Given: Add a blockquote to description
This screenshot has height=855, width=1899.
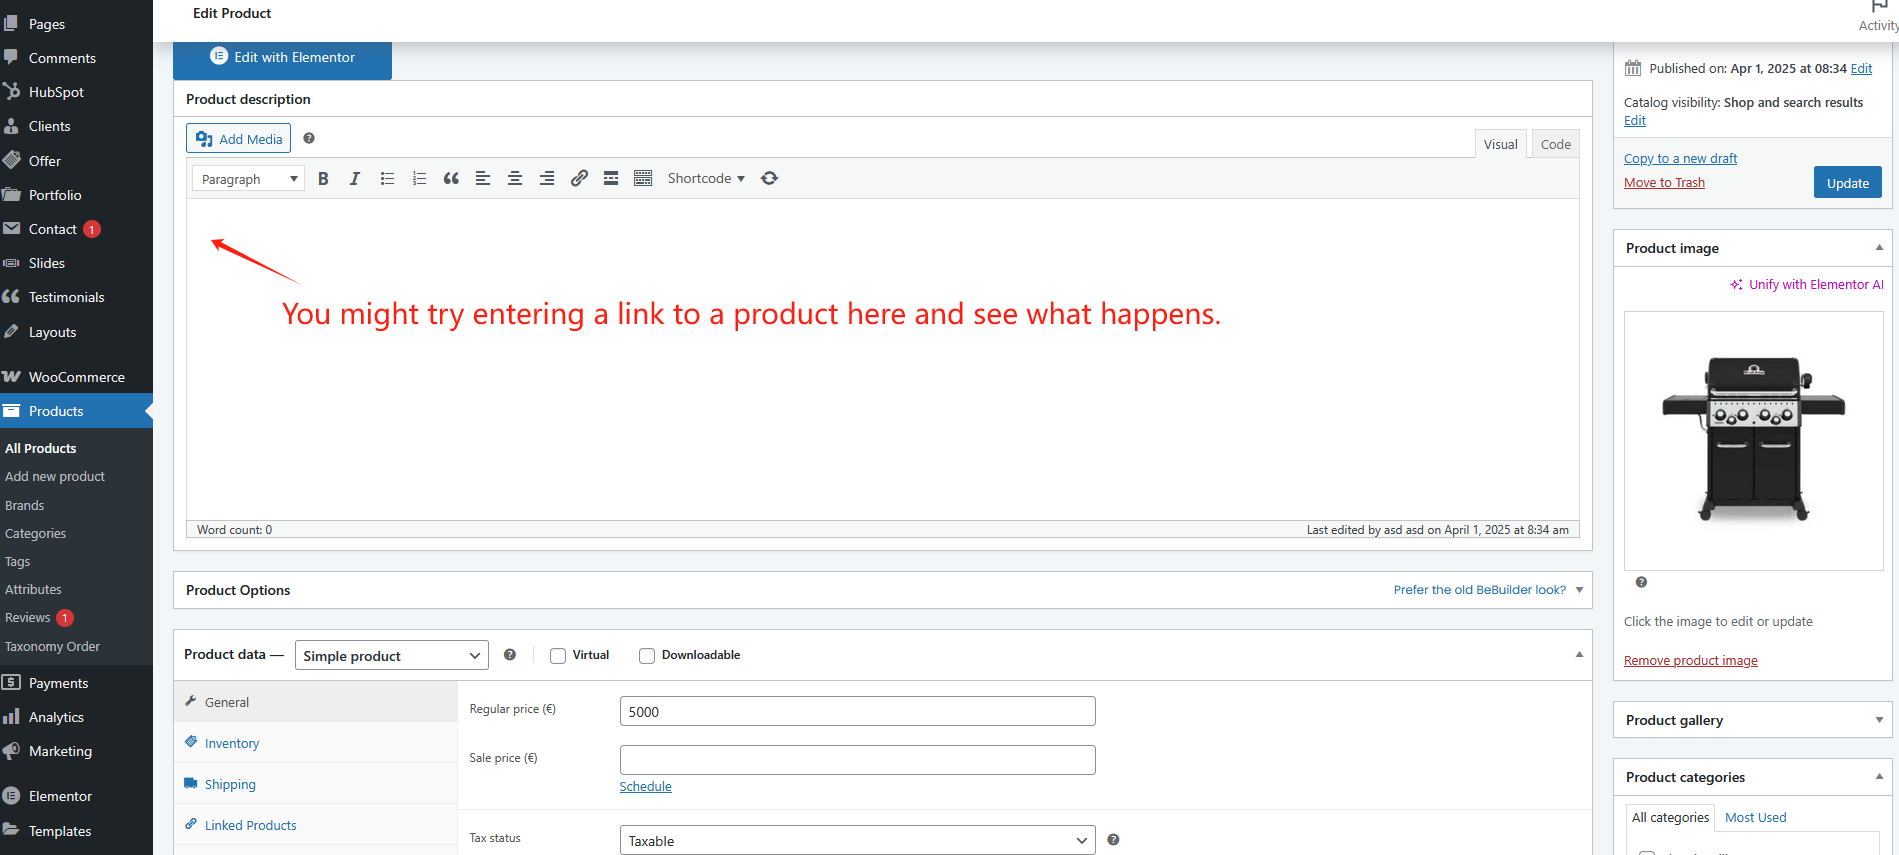Looking at the screenshot, I should 451,179.
